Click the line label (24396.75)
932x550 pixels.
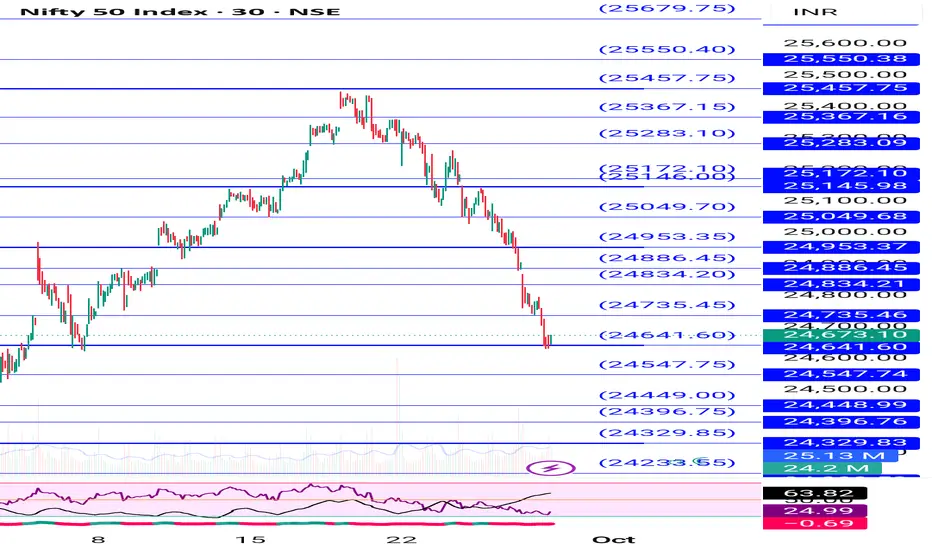coord(667,411)
